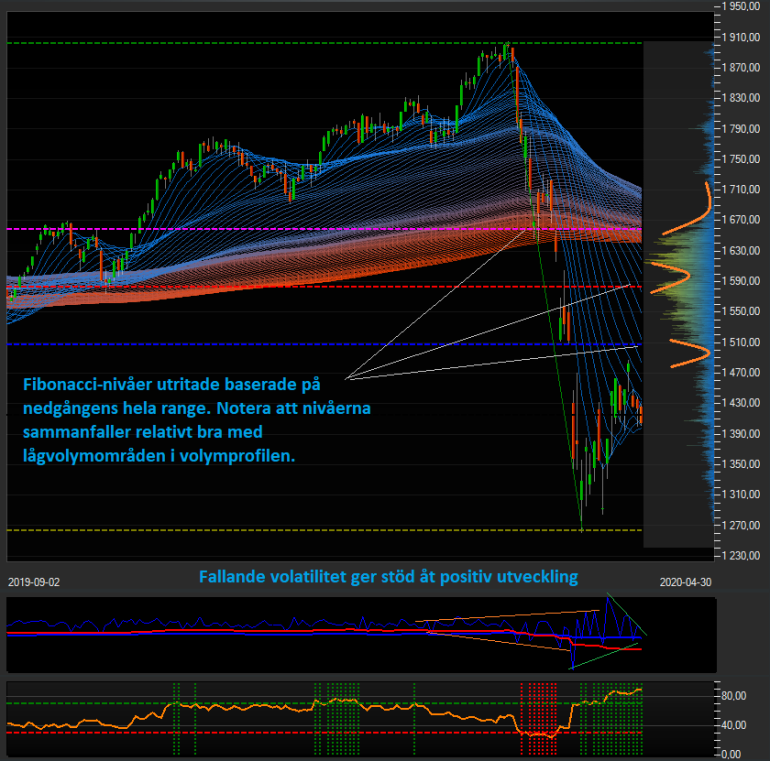Click the 1 550,00 price axis label
The height and width of the screenshot is (761, 770).
pyautogui.click(x=741, y=311)
